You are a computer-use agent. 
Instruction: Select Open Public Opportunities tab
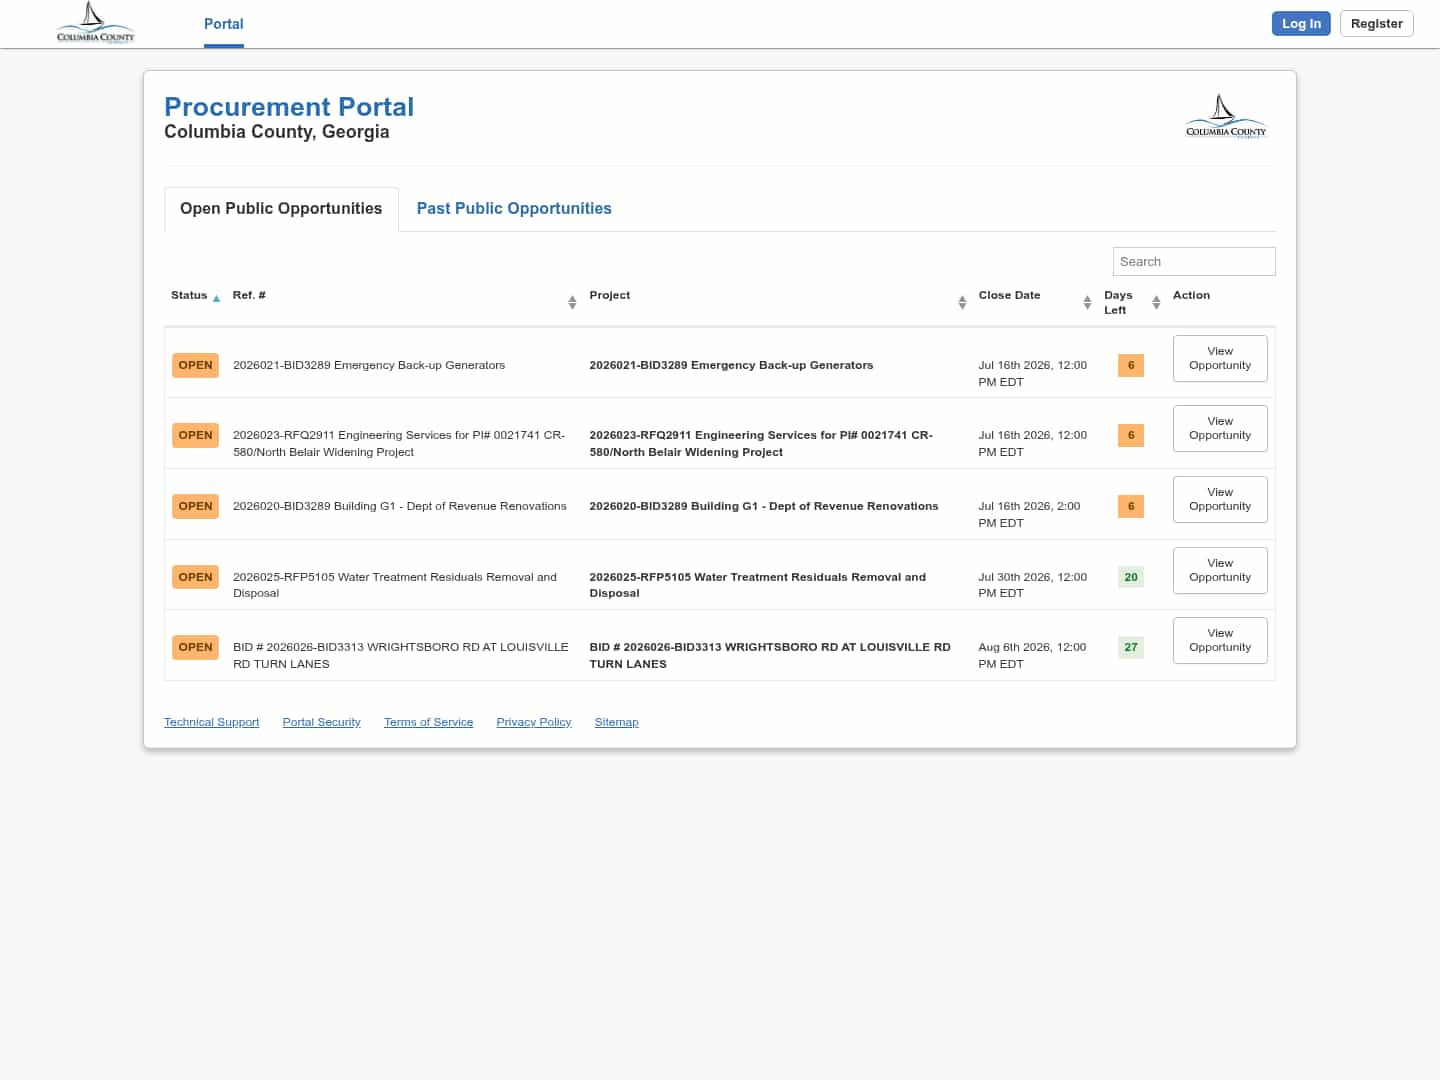[x=281, y=209]
